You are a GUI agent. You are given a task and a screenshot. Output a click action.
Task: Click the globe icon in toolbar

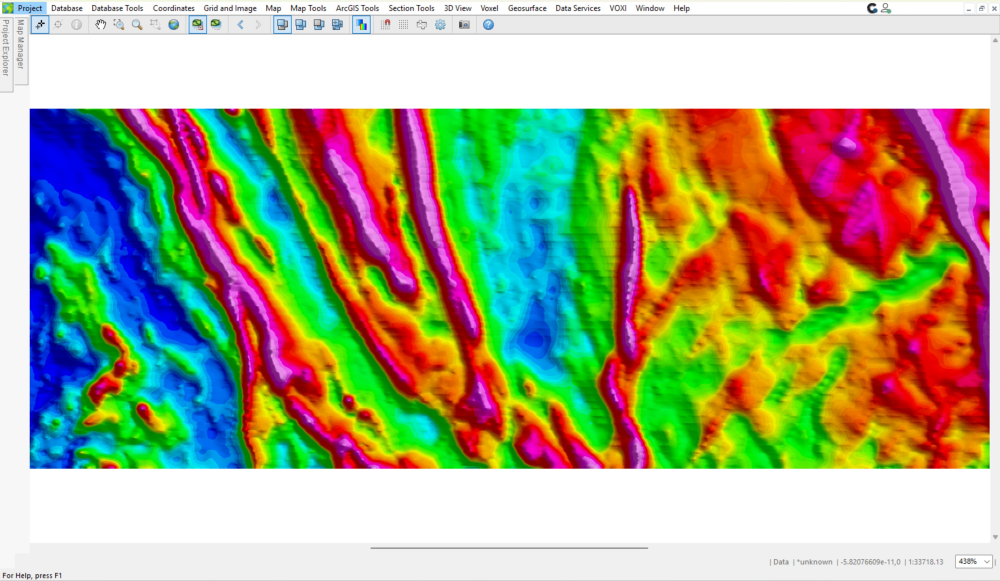[x=173, y=24]
